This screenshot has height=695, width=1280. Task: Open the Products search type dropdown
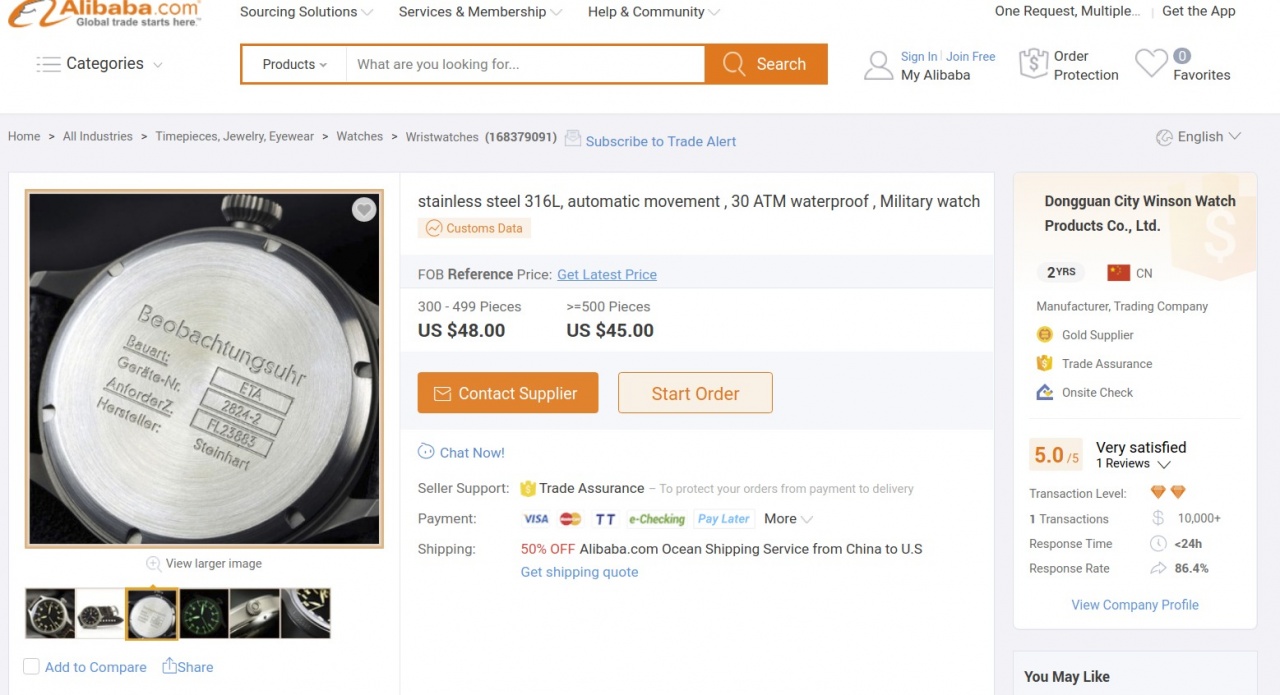coord(294,64)
